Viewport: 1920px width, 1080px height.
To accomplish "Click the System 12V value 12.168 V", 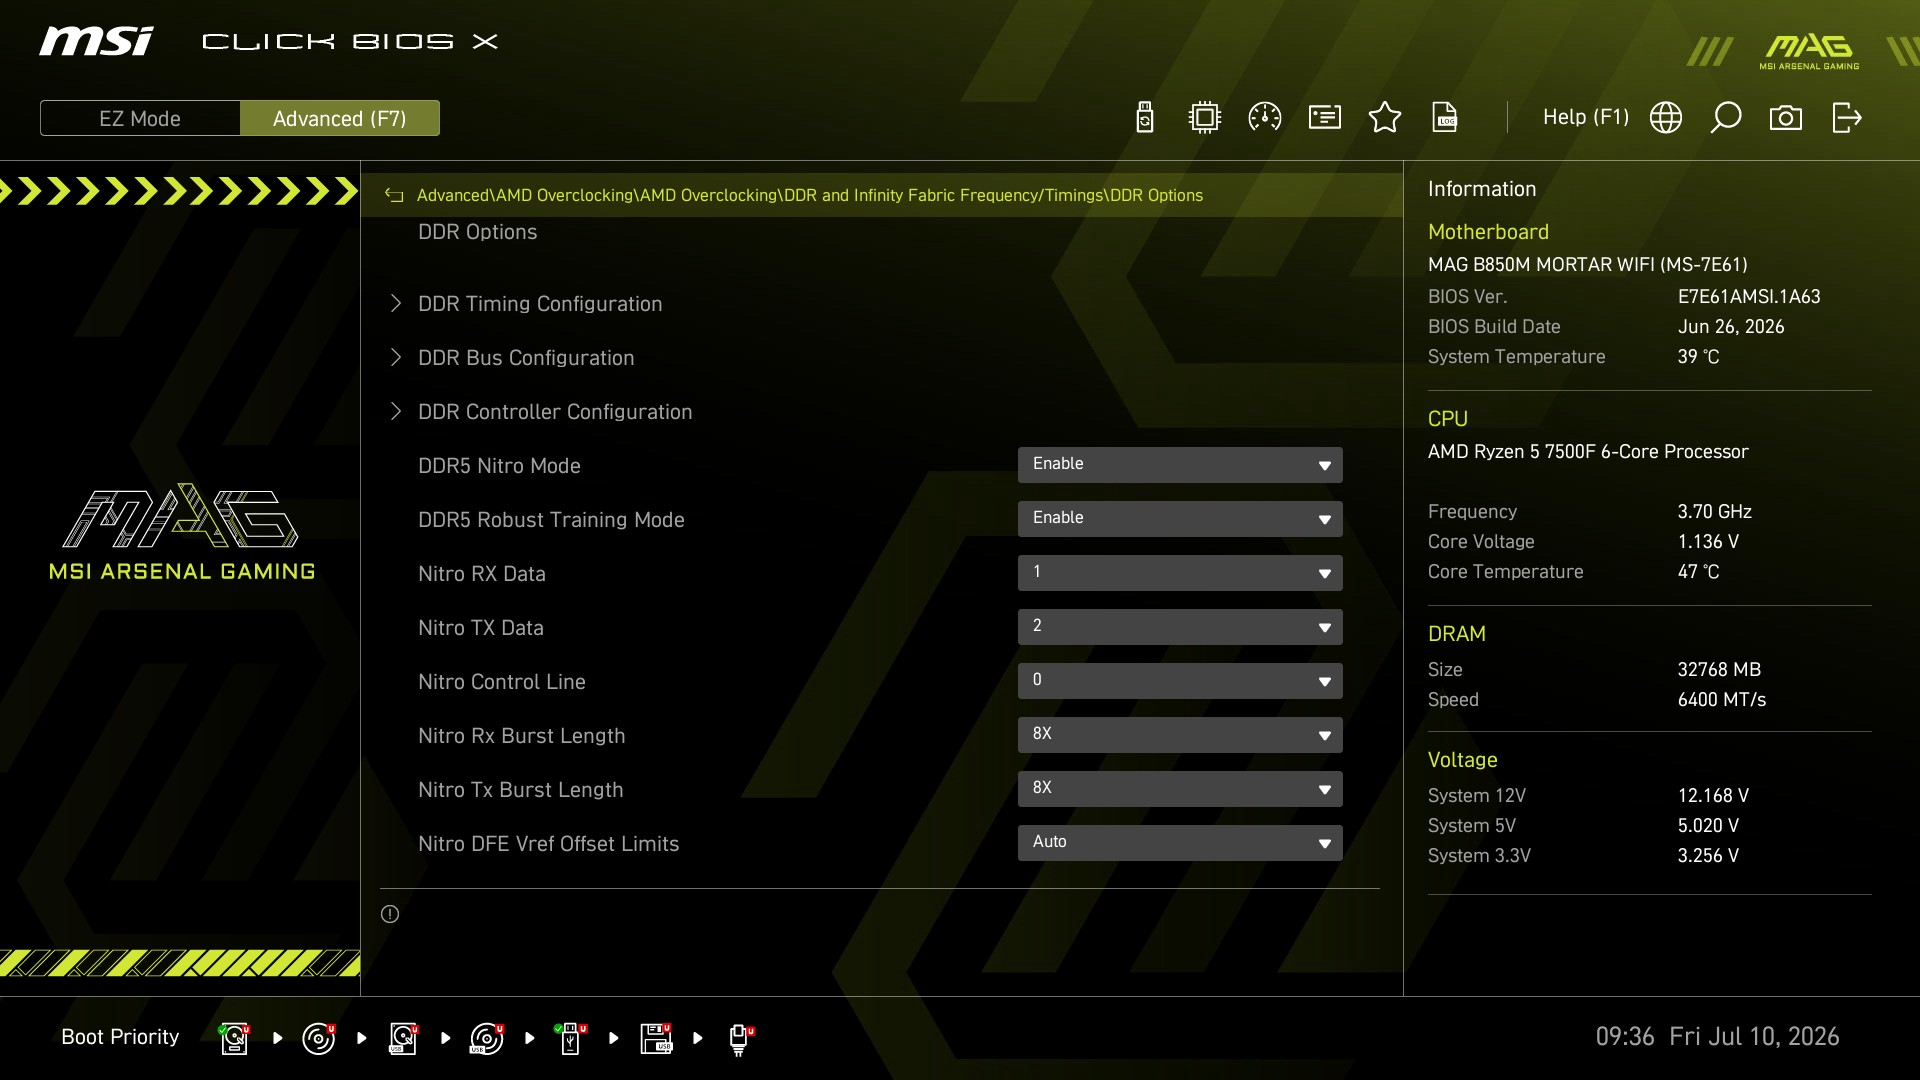I will pos(1713,796).
